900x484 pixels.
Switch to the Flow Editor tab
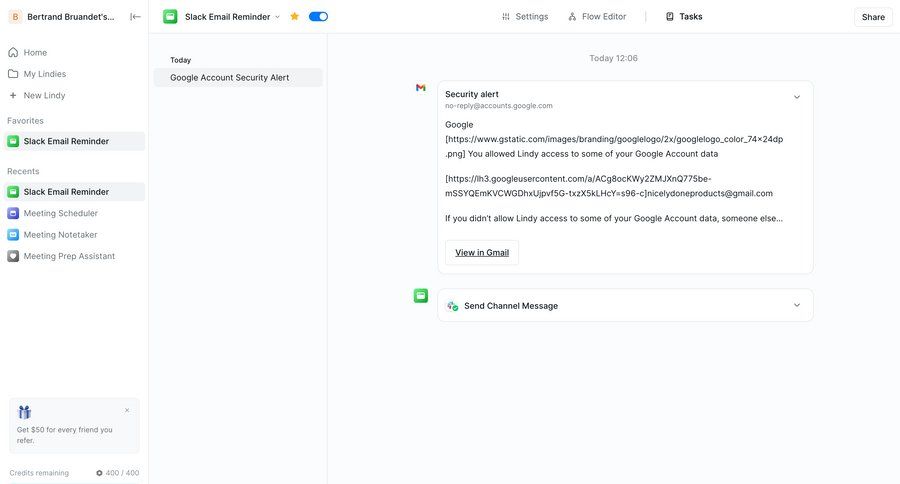pyautogui.click(x=597, y=17)
